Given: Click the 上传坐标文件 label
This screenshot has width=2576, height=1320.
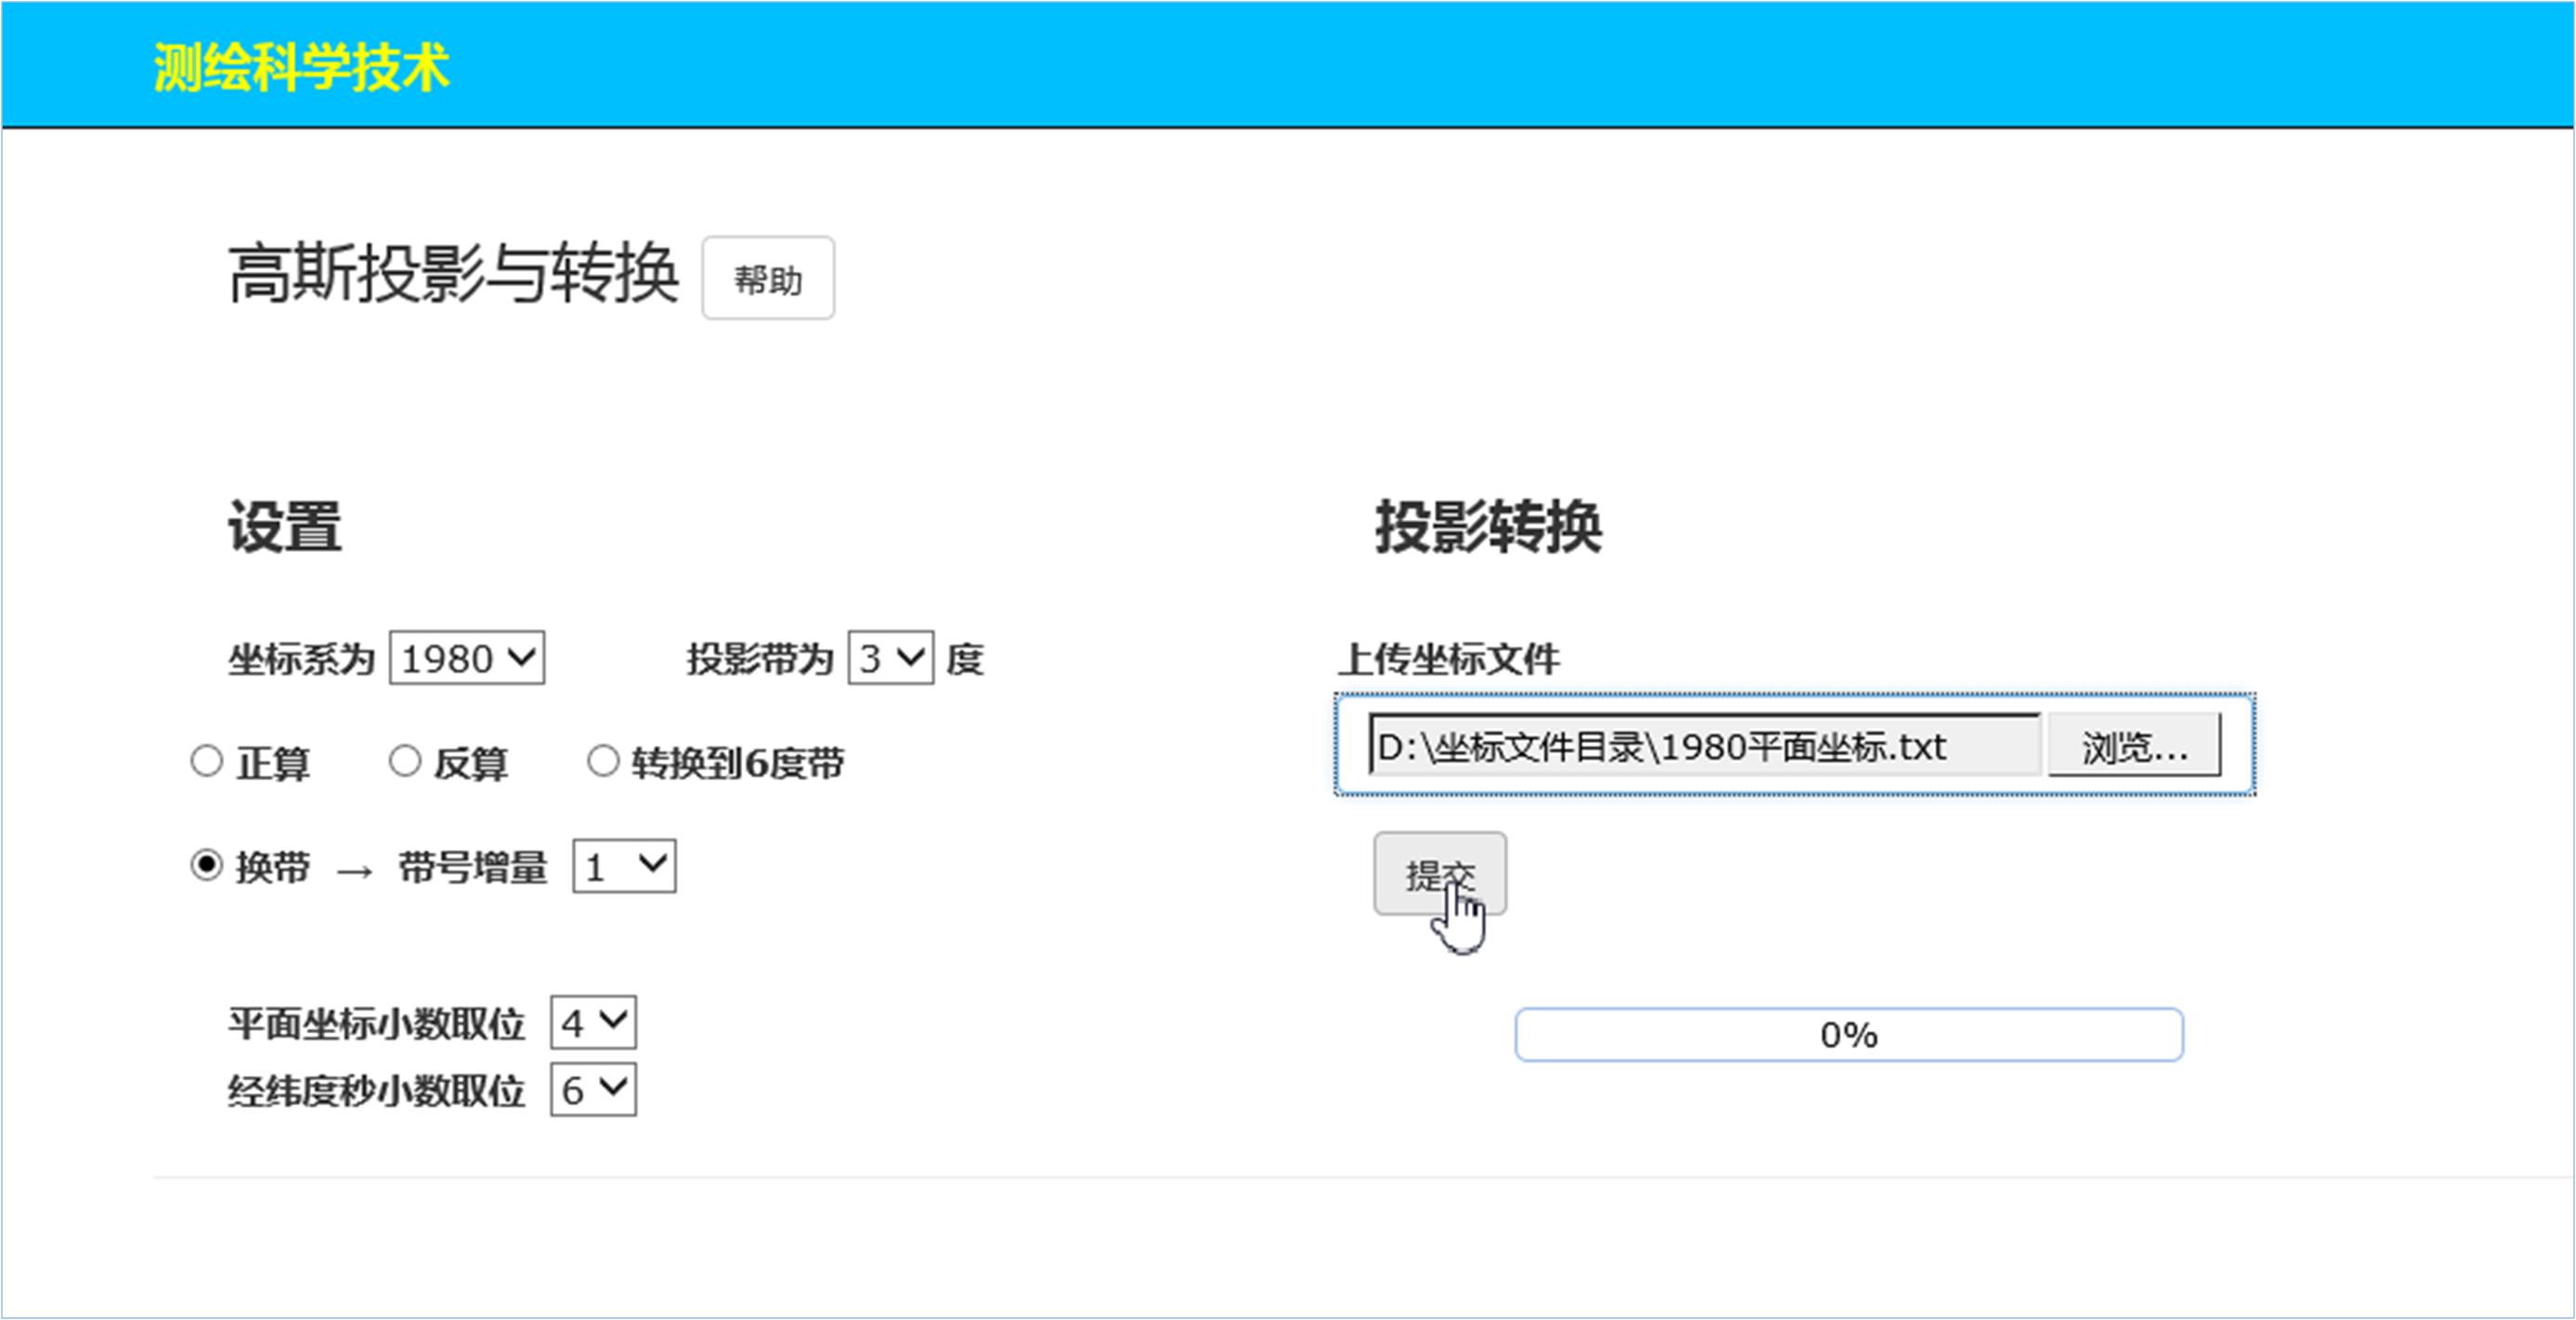Looking at the screenshot, I should click(x=1449, y=659).
